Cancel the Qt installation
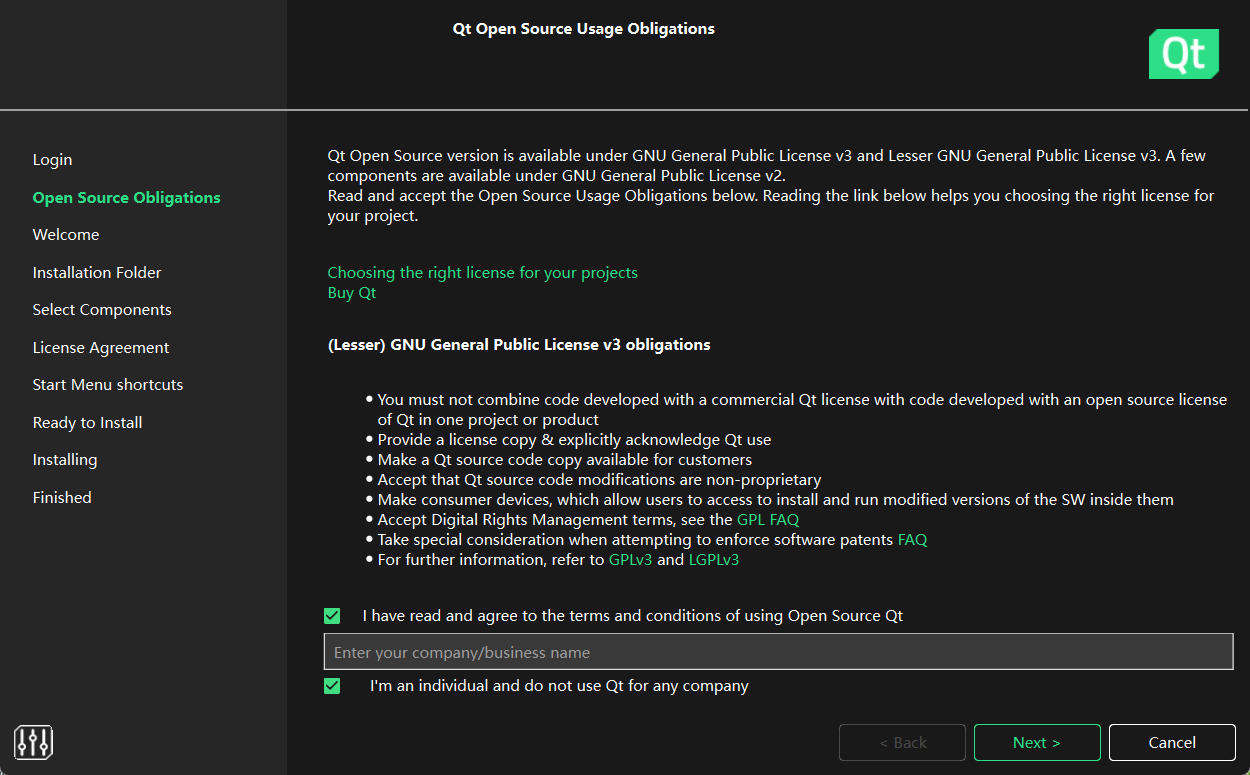 [1172, 742]
